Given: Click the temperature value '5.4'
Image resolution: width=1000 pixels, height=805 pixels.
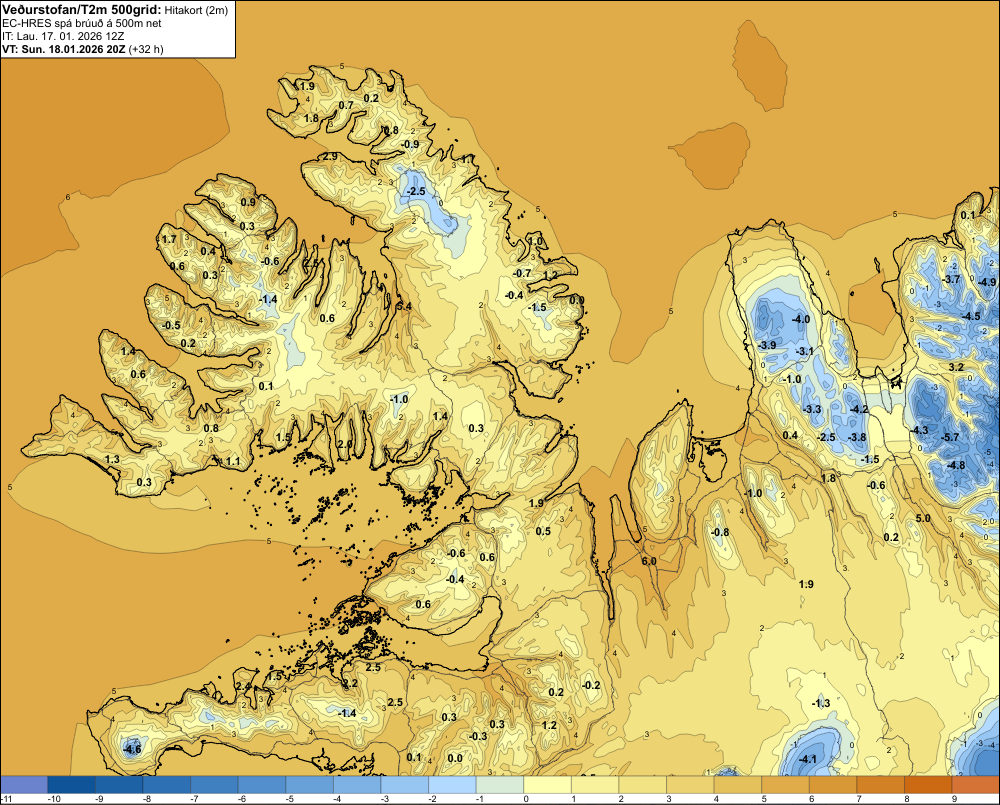Looking at the screenshot, I should tap(404, 306).
